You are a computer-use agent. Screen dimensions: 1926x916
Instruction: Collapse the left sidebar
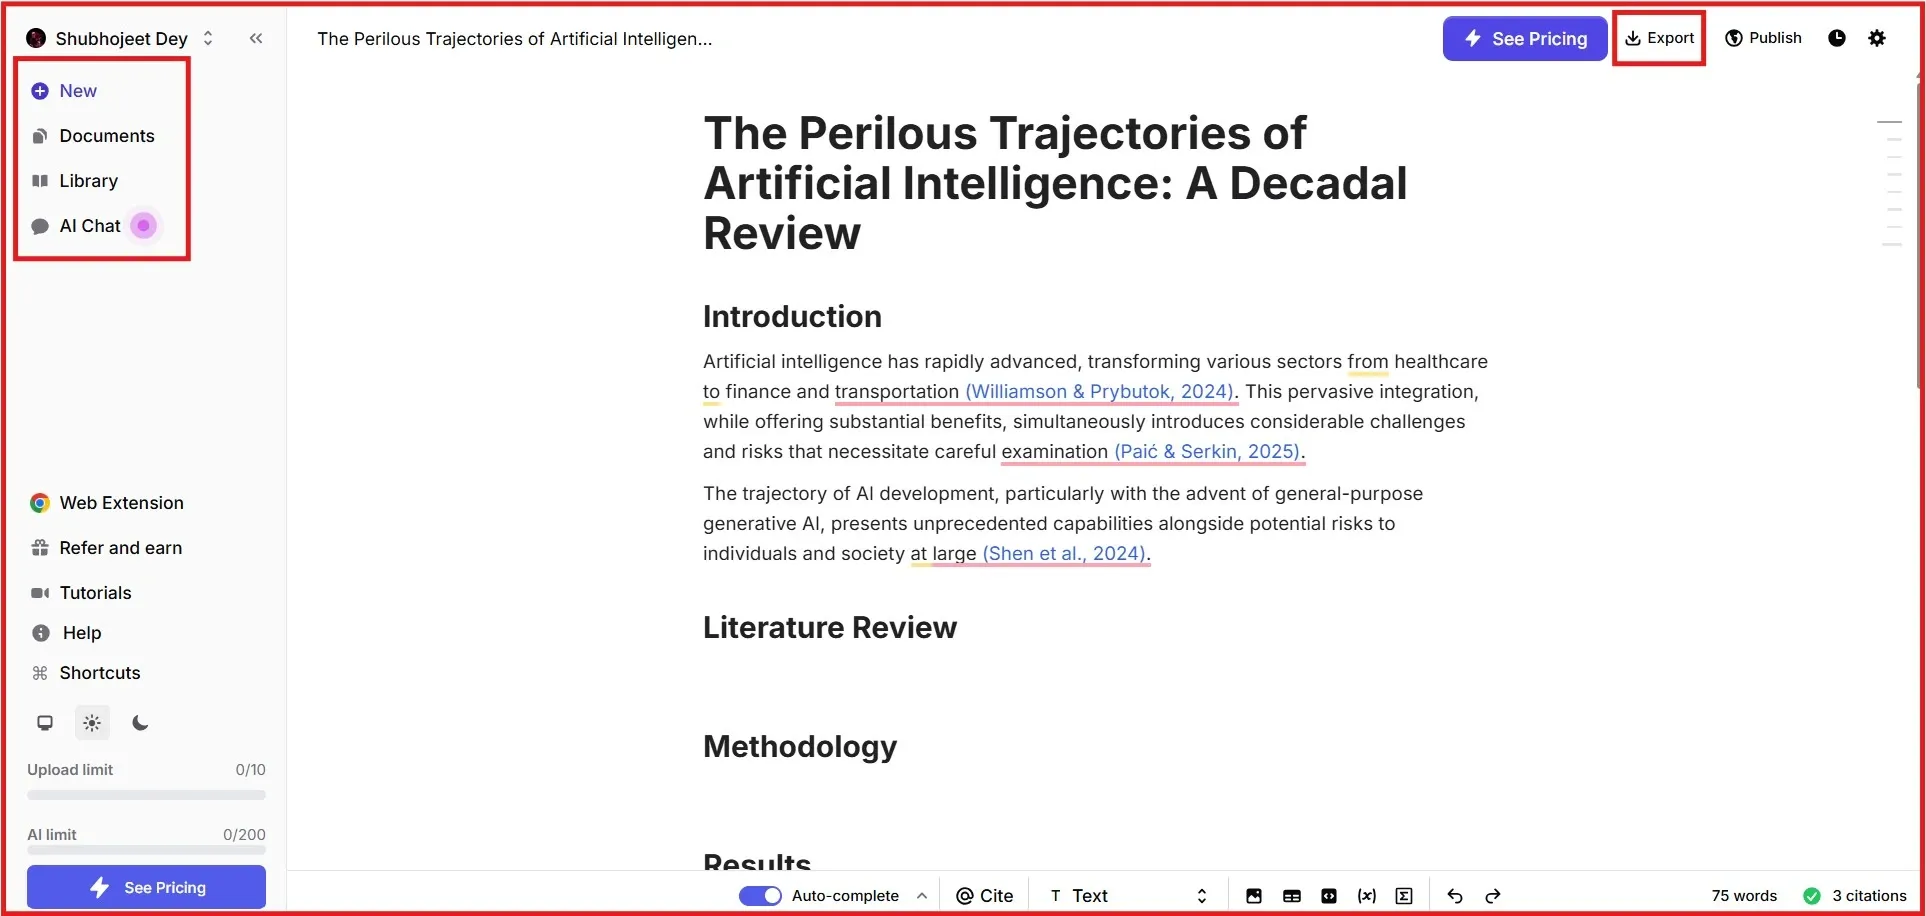(x=256, y=38)
